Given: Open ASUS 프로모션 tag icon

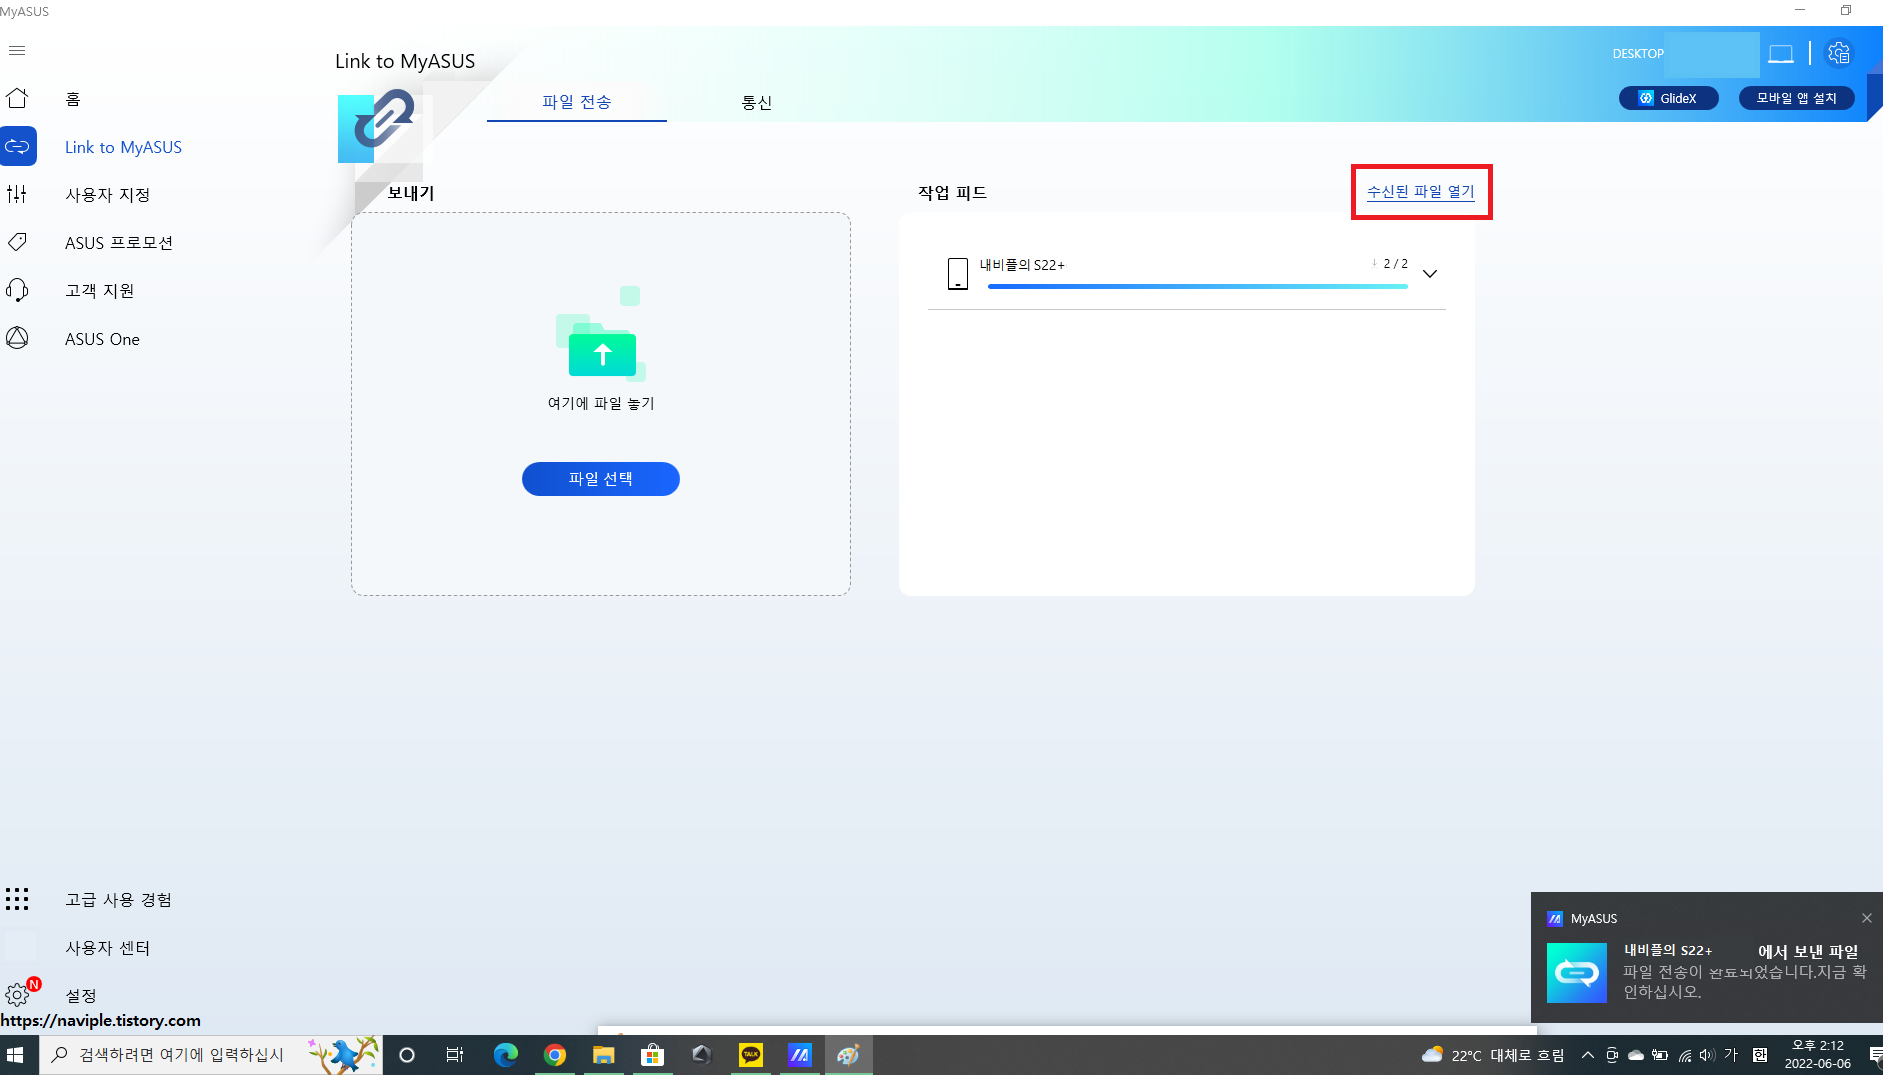Looking at the screenshot, I should 17,242.
